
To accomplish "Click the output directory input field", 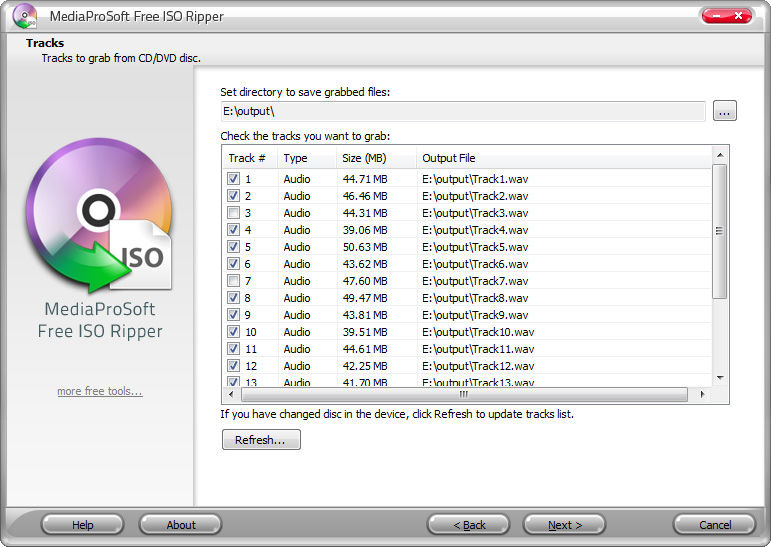I will pyautogui.click(x=463, y=111).
